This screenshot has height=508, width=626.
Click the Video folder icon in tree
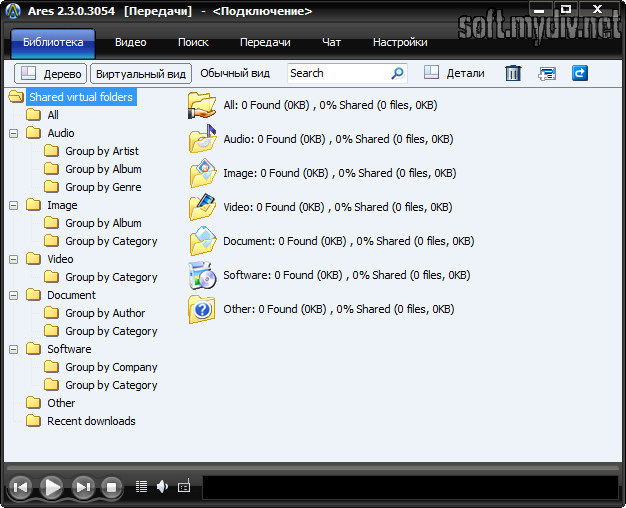34,259
